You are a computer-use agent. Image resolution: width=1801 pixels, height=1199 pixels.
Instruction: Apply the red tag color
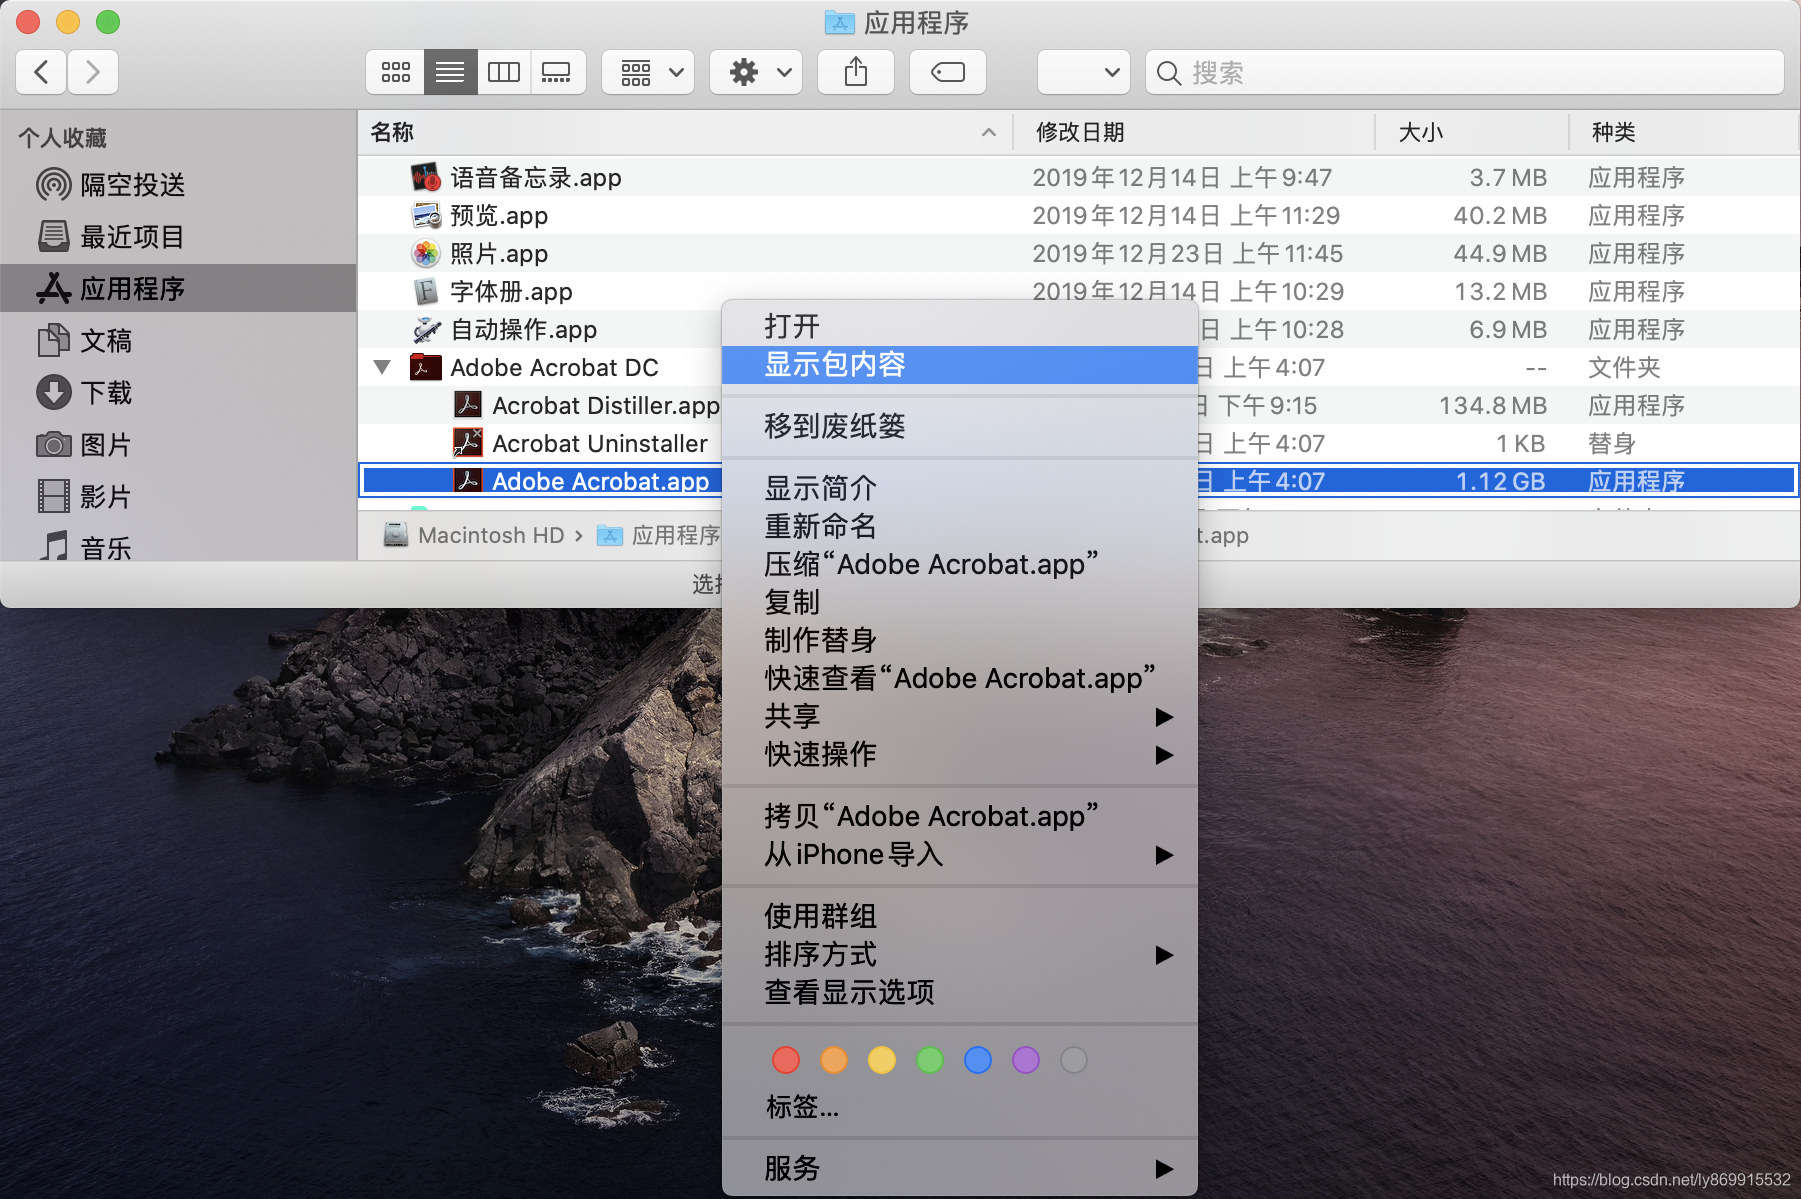tap(786, 1060)
